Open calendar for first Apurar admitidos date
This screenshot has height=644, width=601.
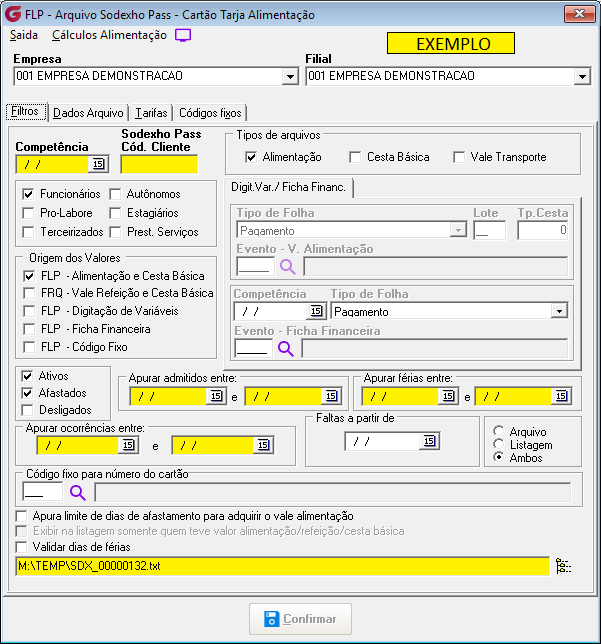216,396
